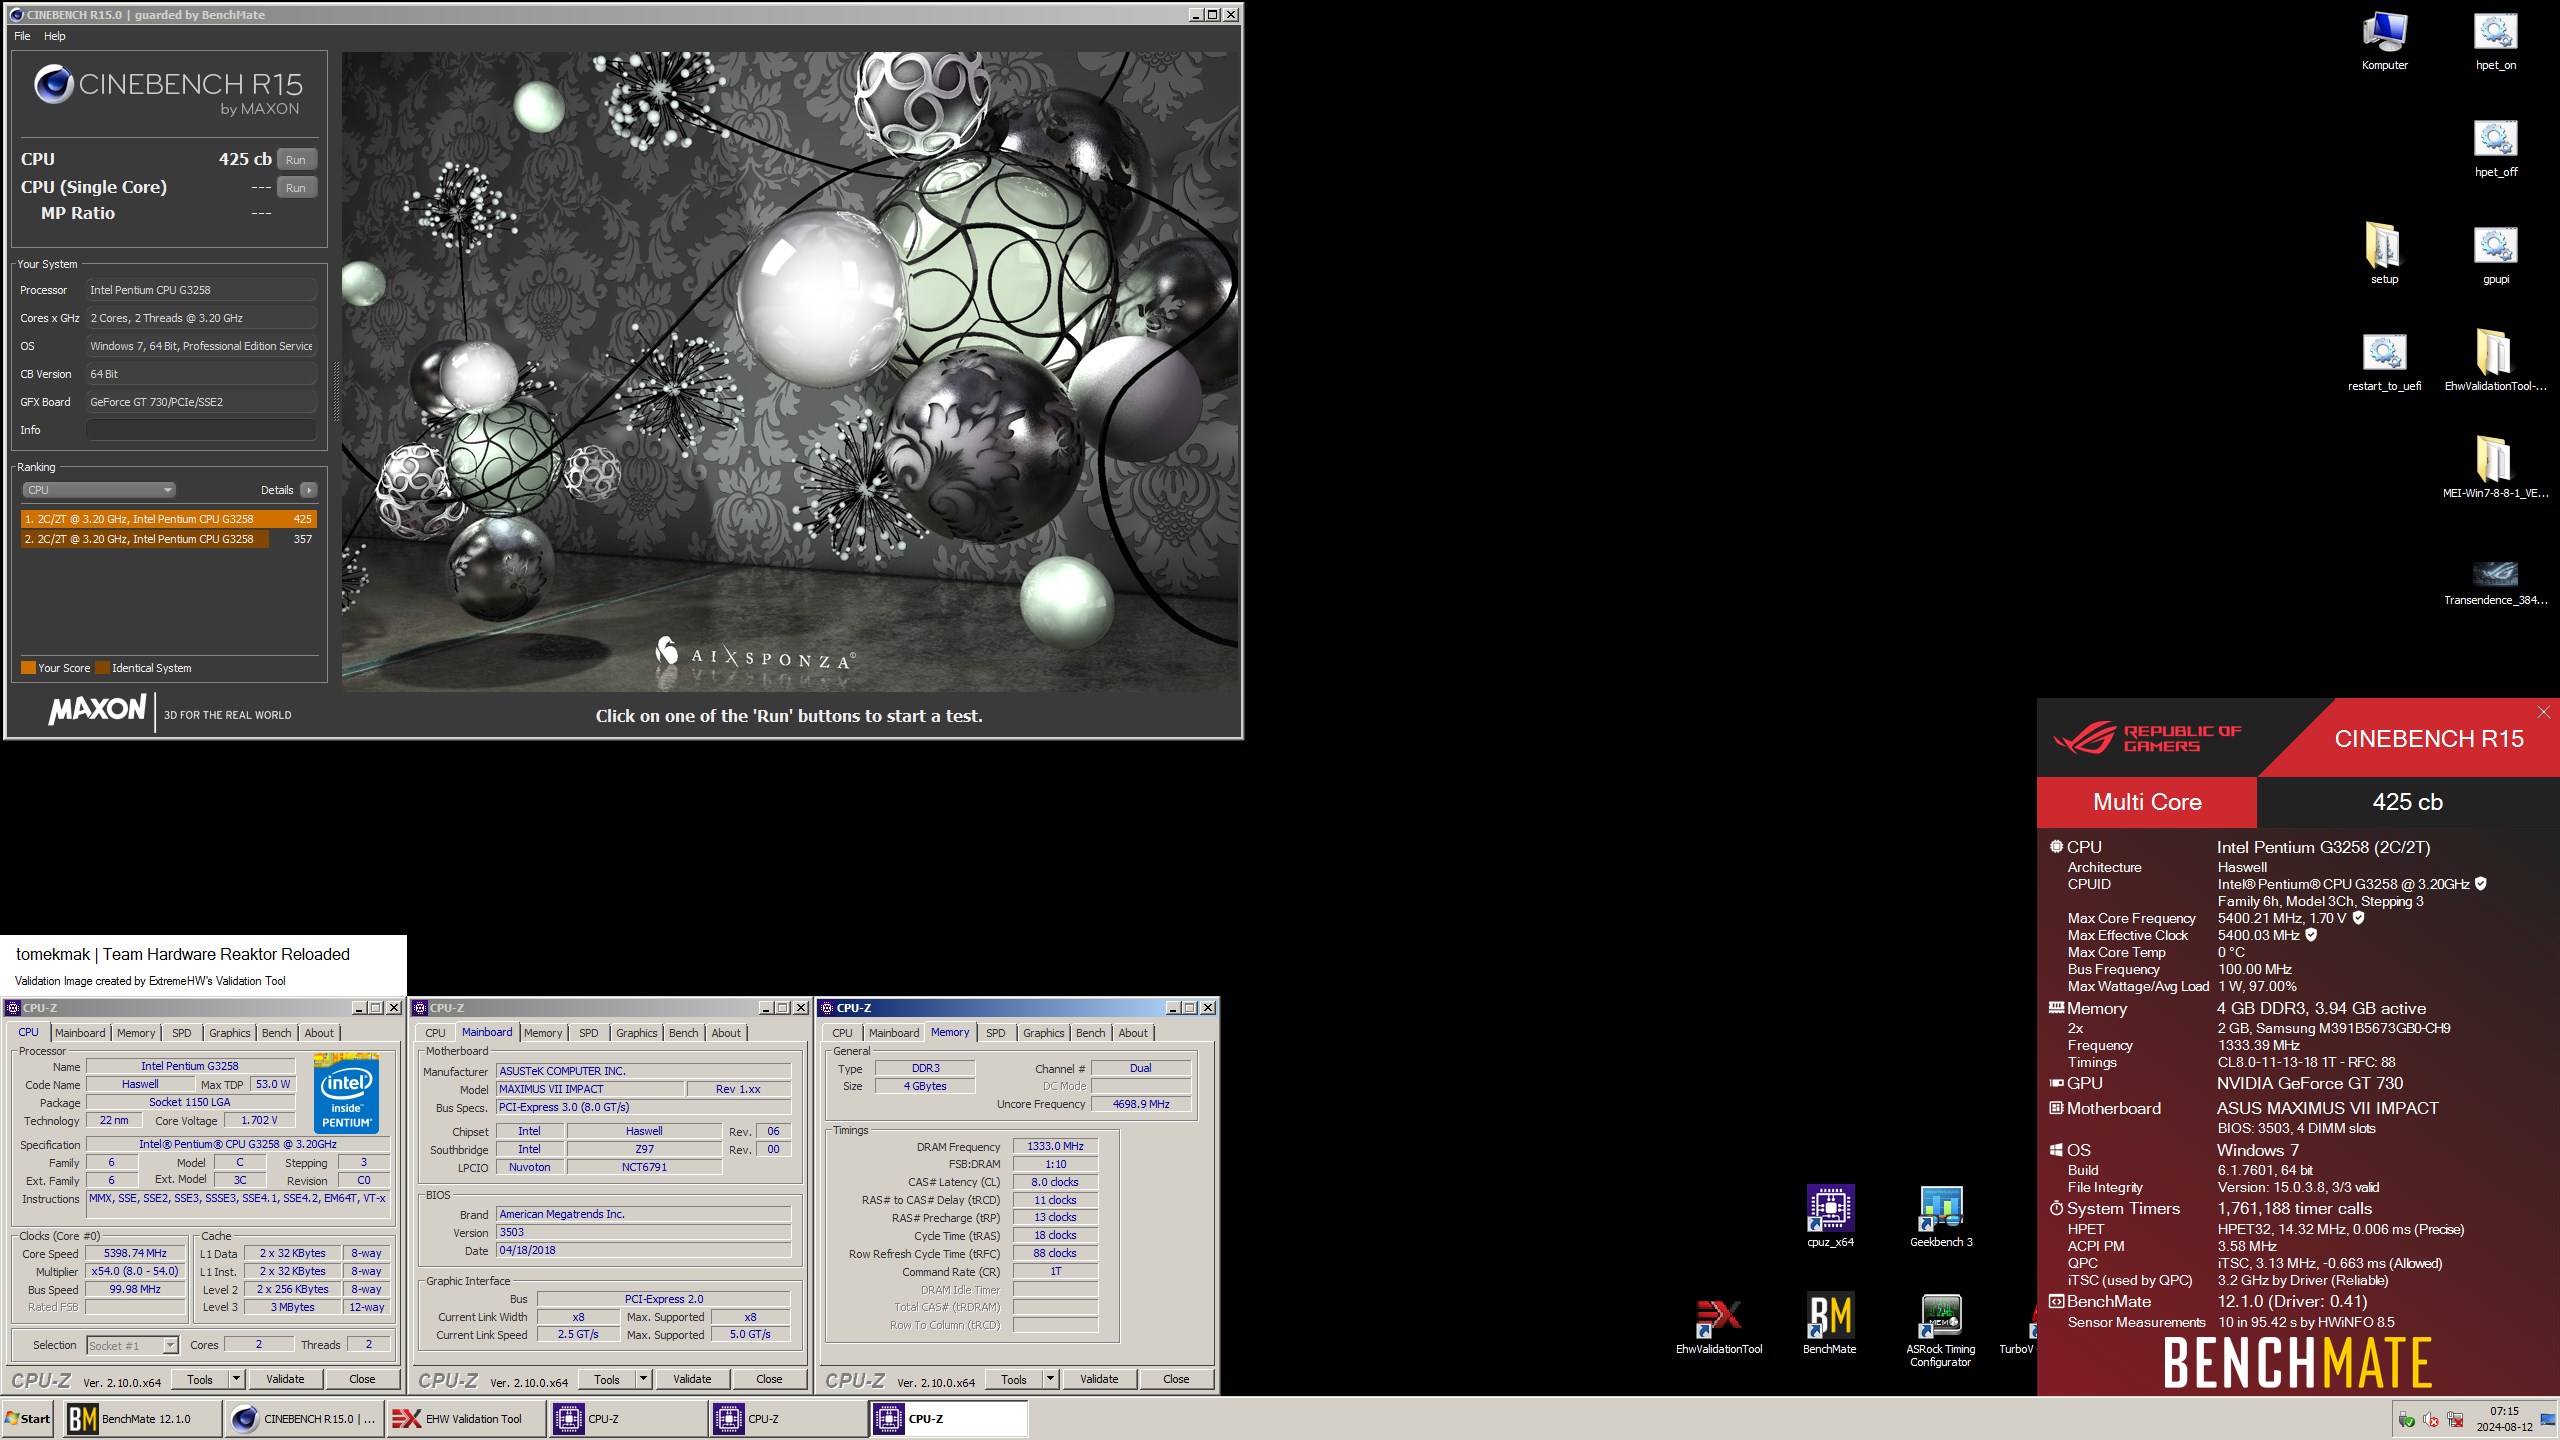Expand Tools dropdown arrow in CPU tab window

[x=237, y=1379]
